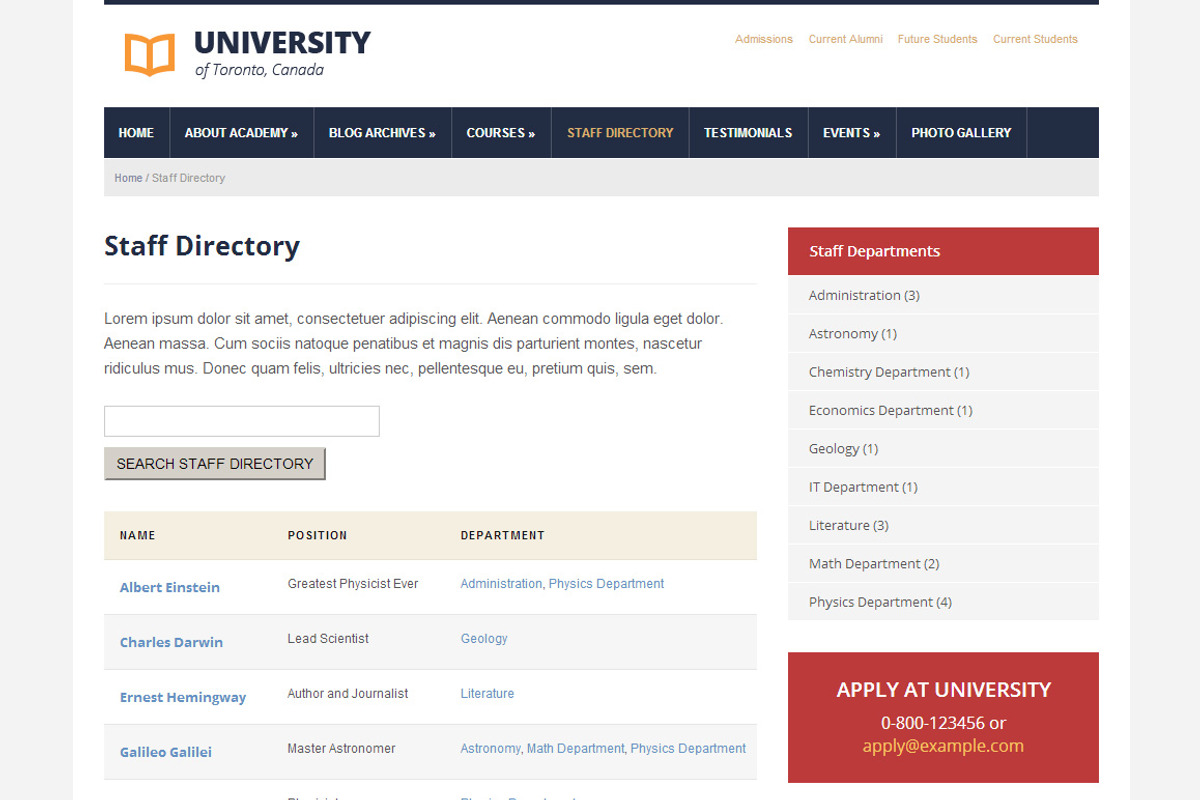1200x800 pixels.
Task: Expand the About Academy menu
Action: 240,132
